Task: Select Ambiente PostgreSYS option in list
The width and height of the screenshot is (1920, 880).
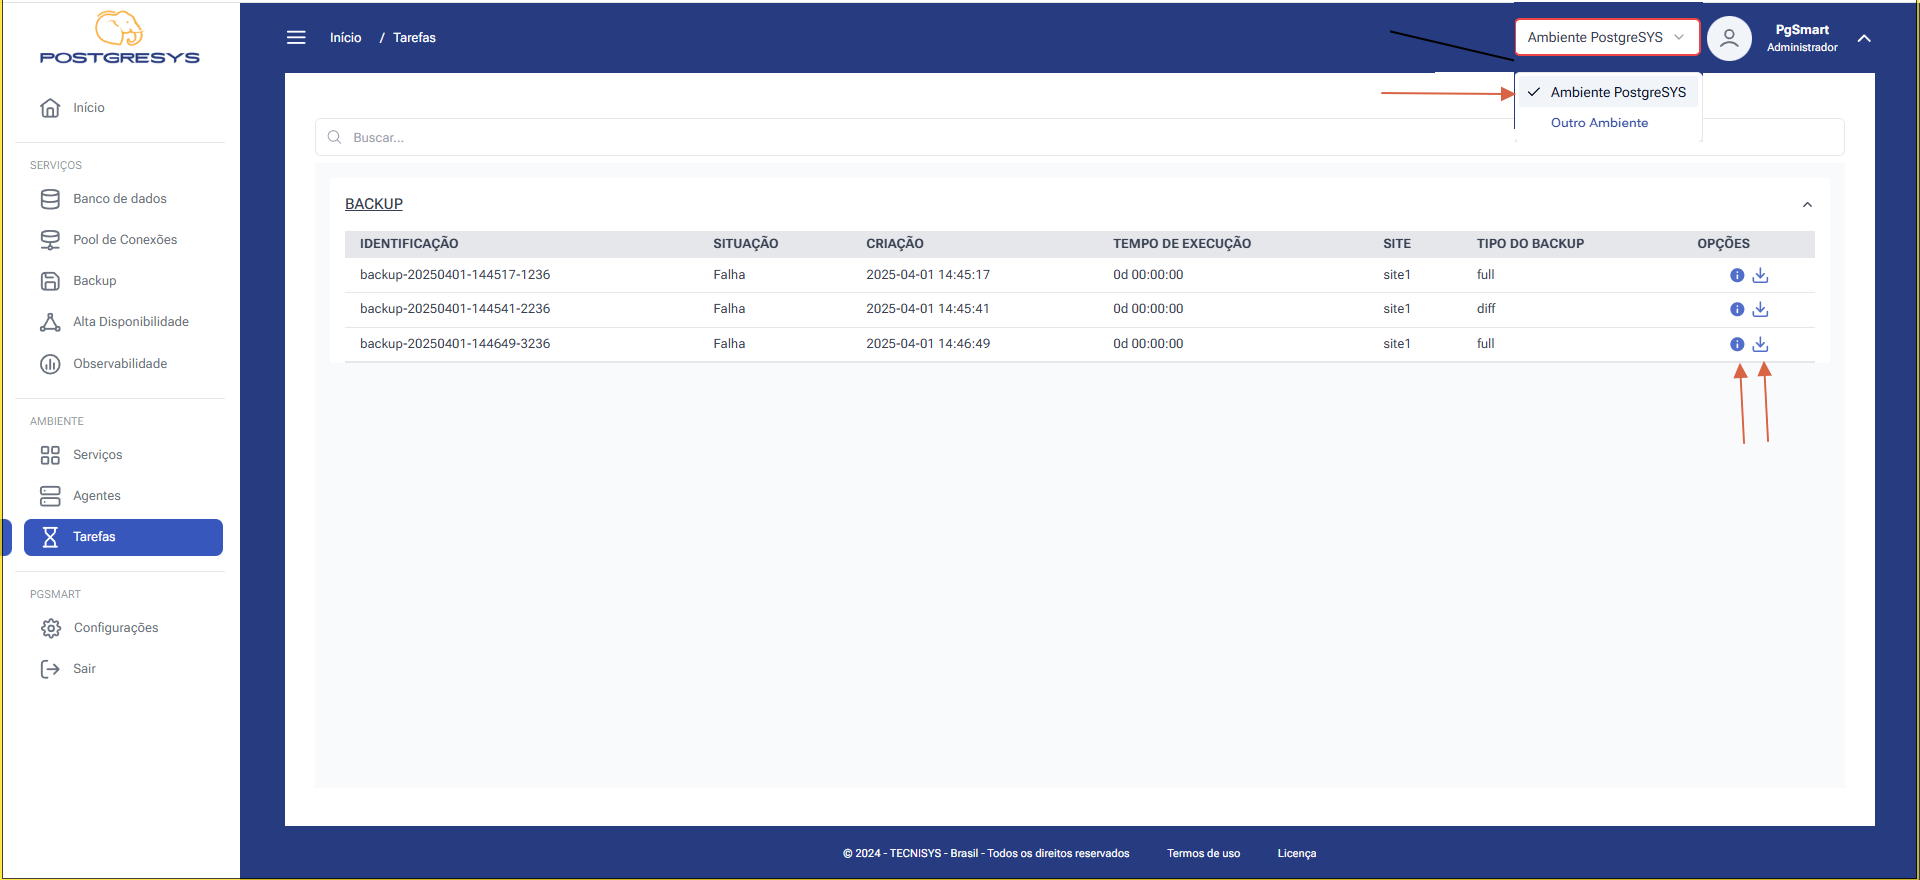Action: 1608,92
